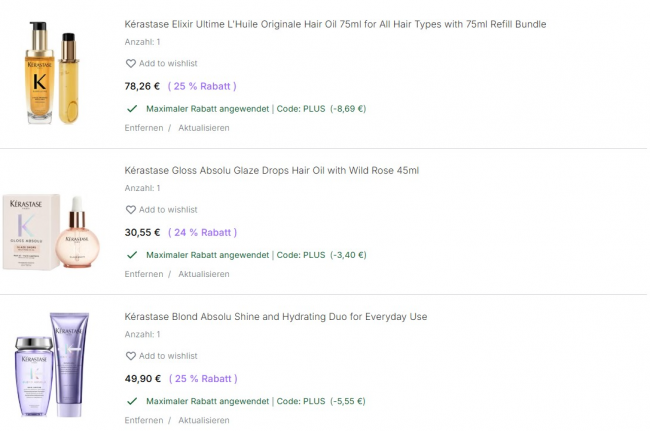The width and height of the screenshot is (650, 431).
Task: Open Kérastase Elixir Ultime L'Huile Originale title link
Action: pos(335,24)
